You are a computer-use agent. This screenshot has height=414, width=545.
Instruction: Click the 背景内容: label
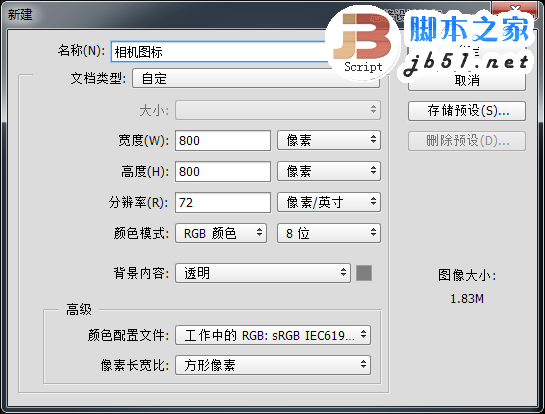coord(141,273)
